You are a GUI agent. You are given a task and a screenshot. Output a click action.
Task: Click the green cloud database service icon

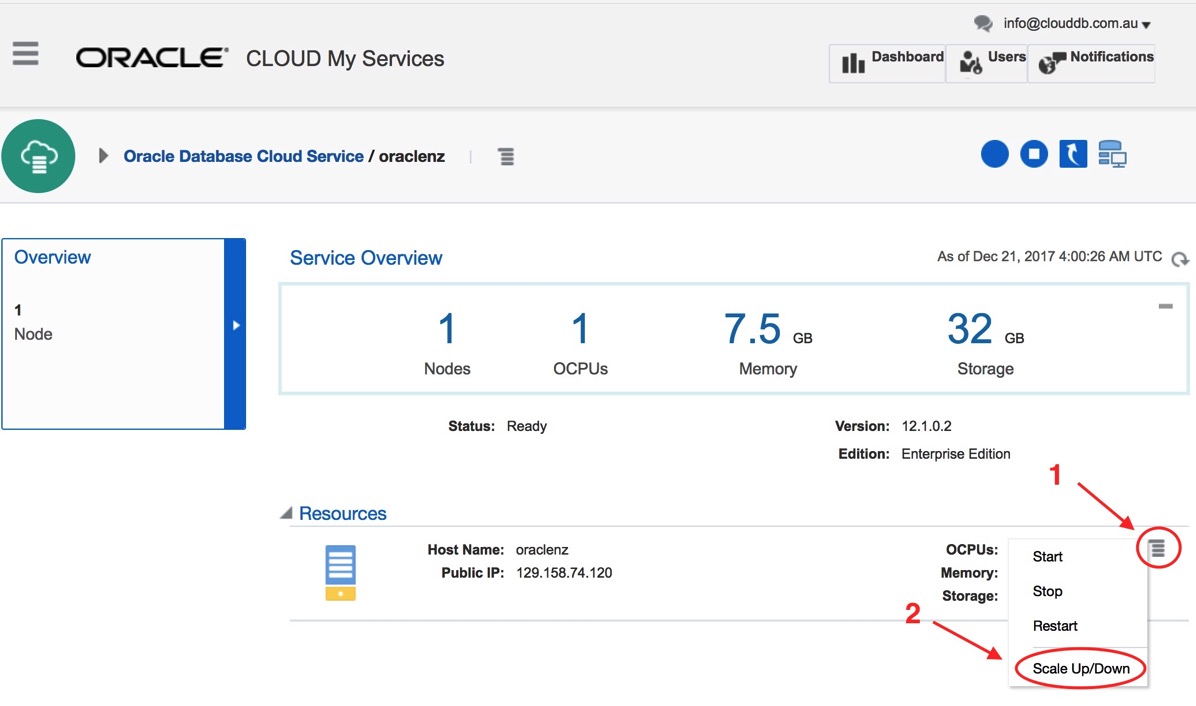(38, 156)
